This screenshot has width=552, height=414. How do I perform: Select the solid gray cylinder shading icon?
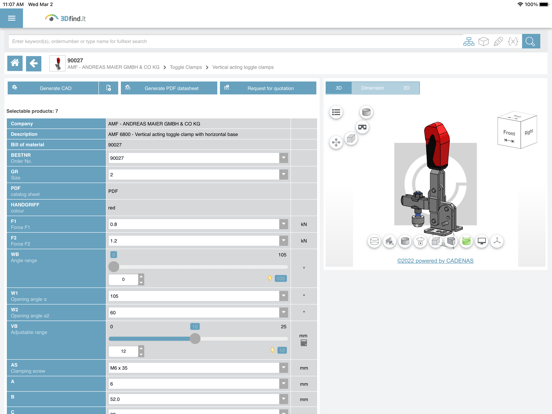coord(405,242)
